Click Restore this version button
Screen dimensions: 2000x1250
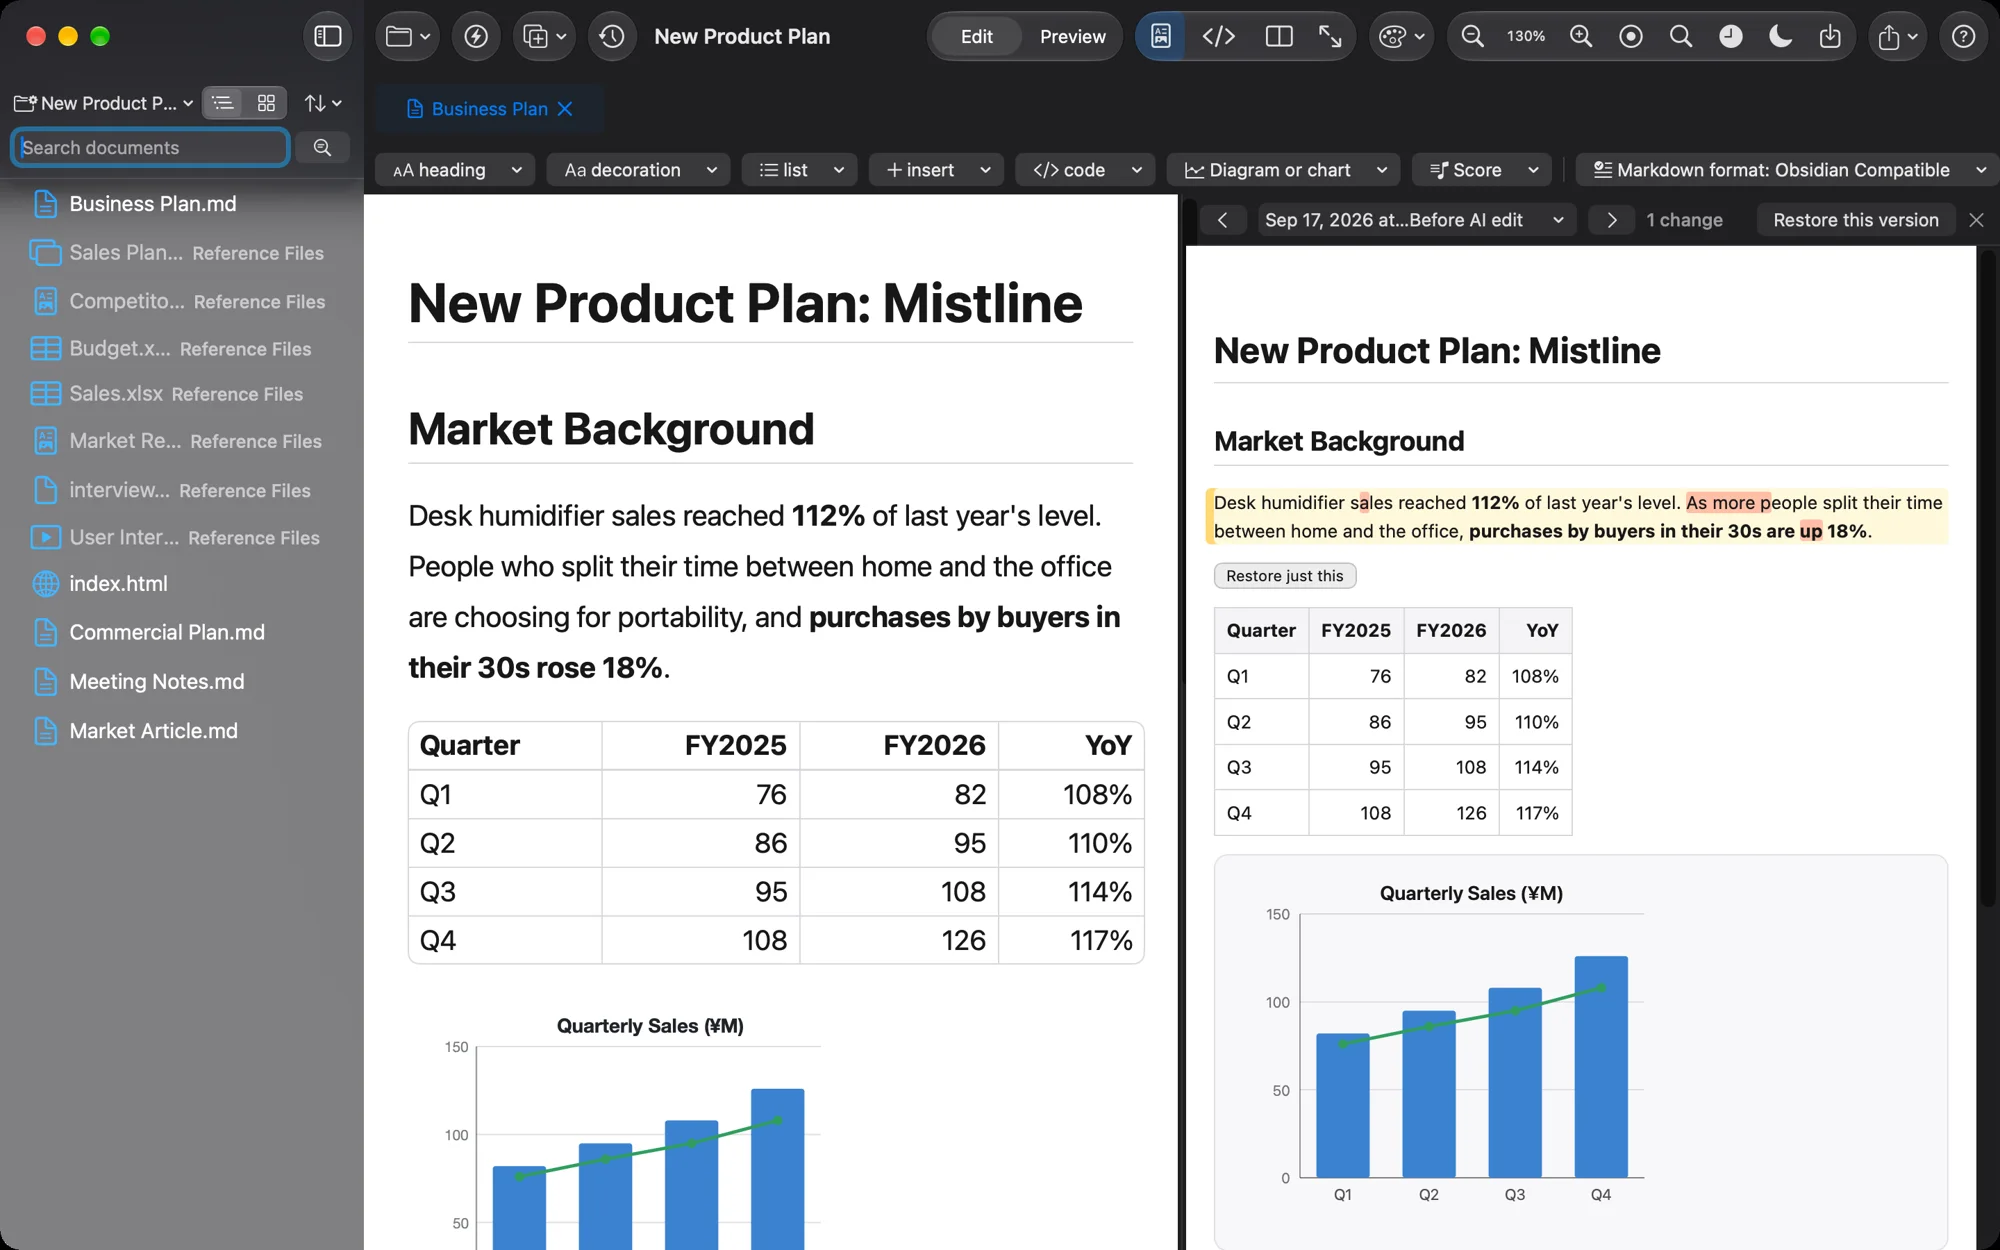click(x=1855, y=220)
